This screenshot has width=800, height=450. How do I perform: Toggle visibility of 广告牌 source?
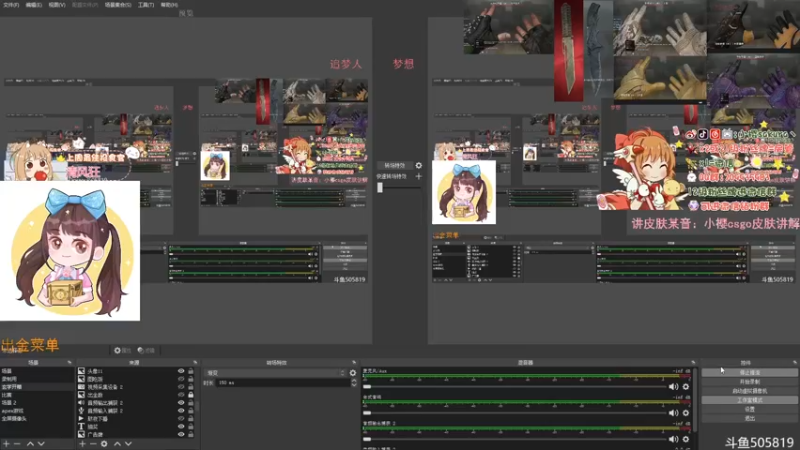181,434
